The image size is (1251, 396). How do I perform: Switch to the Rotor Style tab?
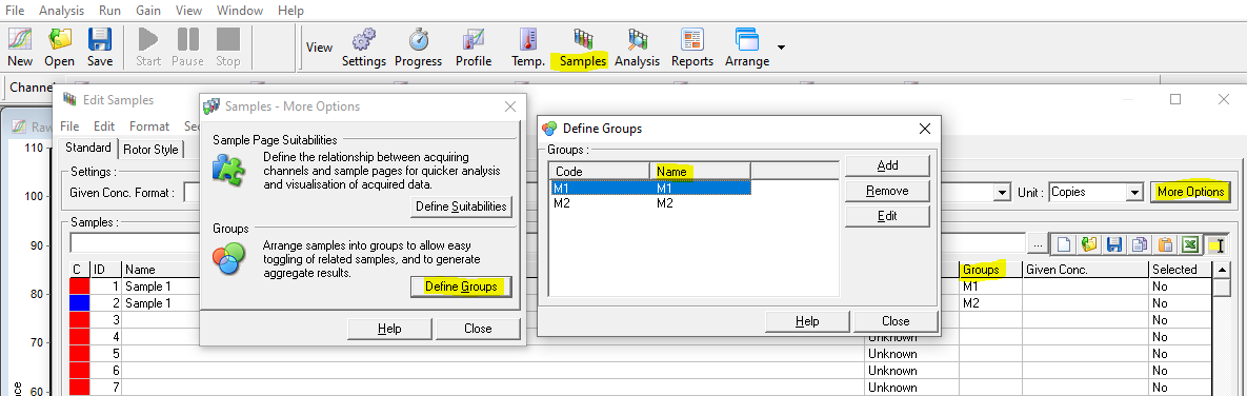[x=151, y=149]
